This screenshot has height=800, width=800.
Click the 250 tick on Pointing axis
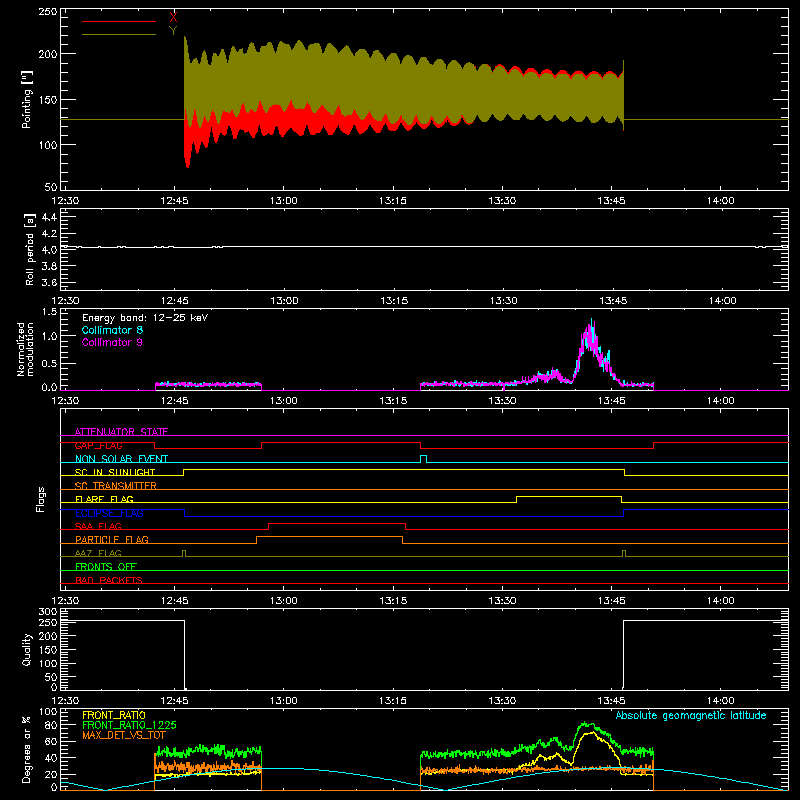[x=47, y=11]
